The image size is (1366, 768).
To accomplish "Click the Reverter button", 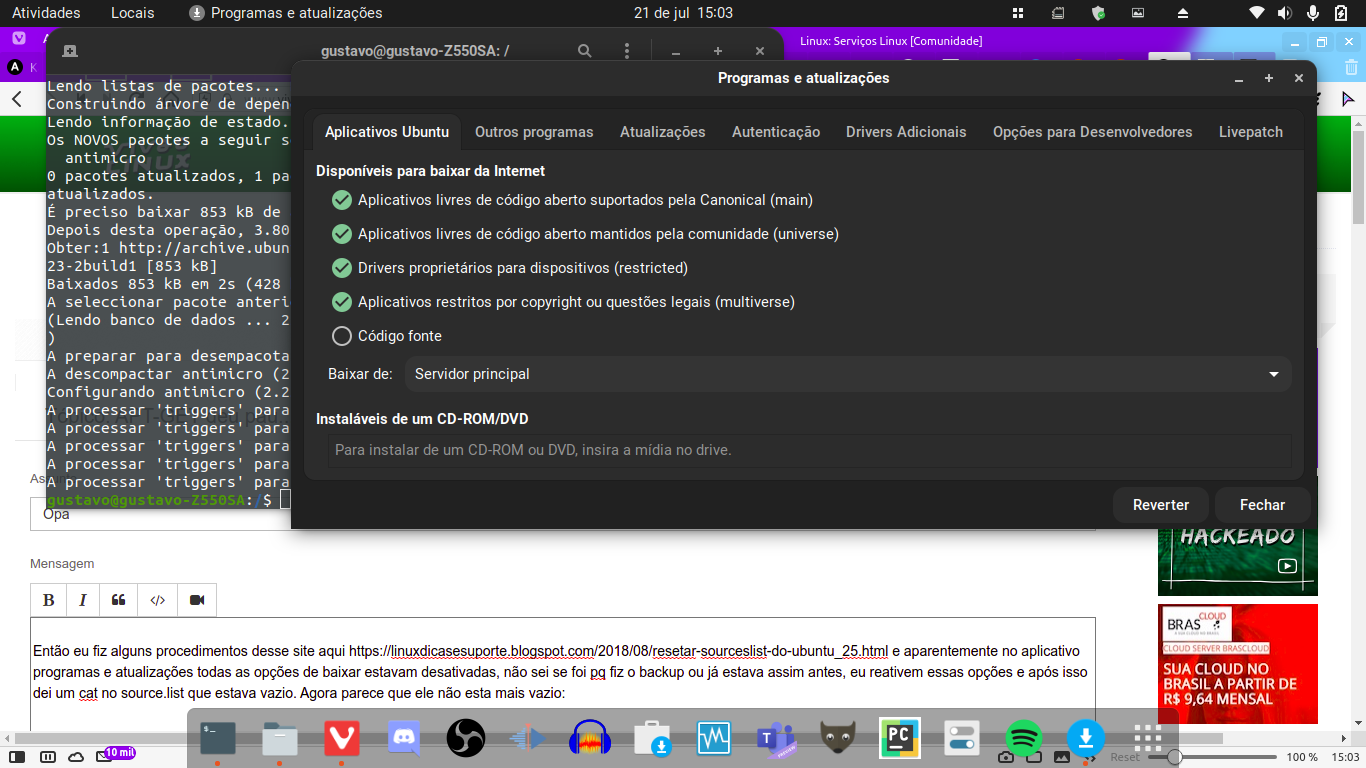I will tap(1160, 505).
